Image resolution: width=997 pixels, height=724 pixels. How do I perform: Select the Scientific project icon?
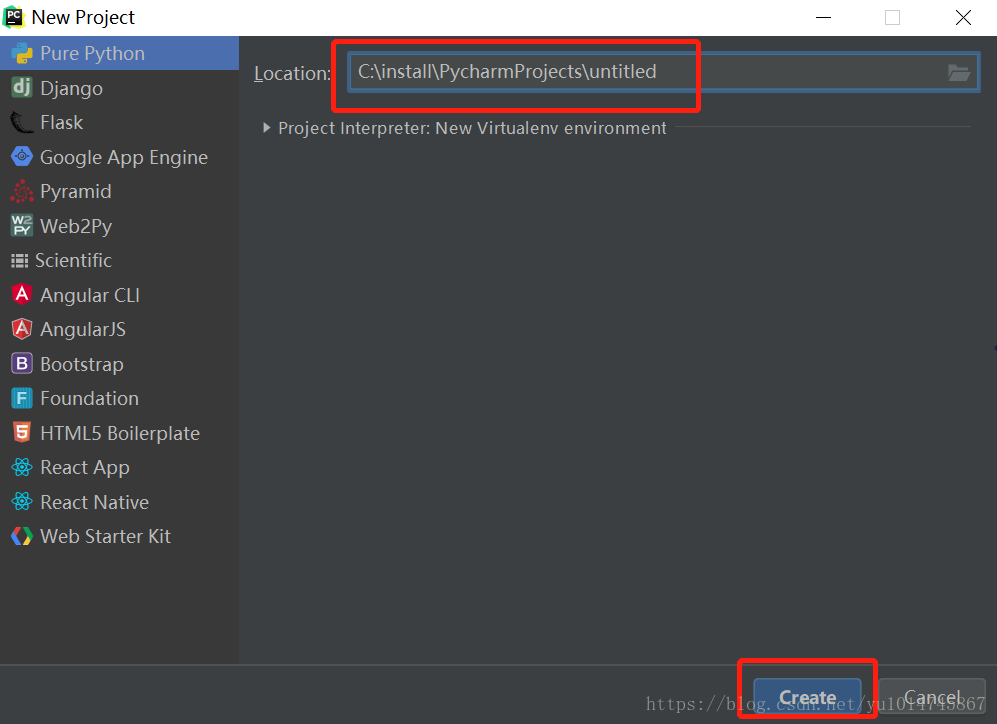point(20,260)
